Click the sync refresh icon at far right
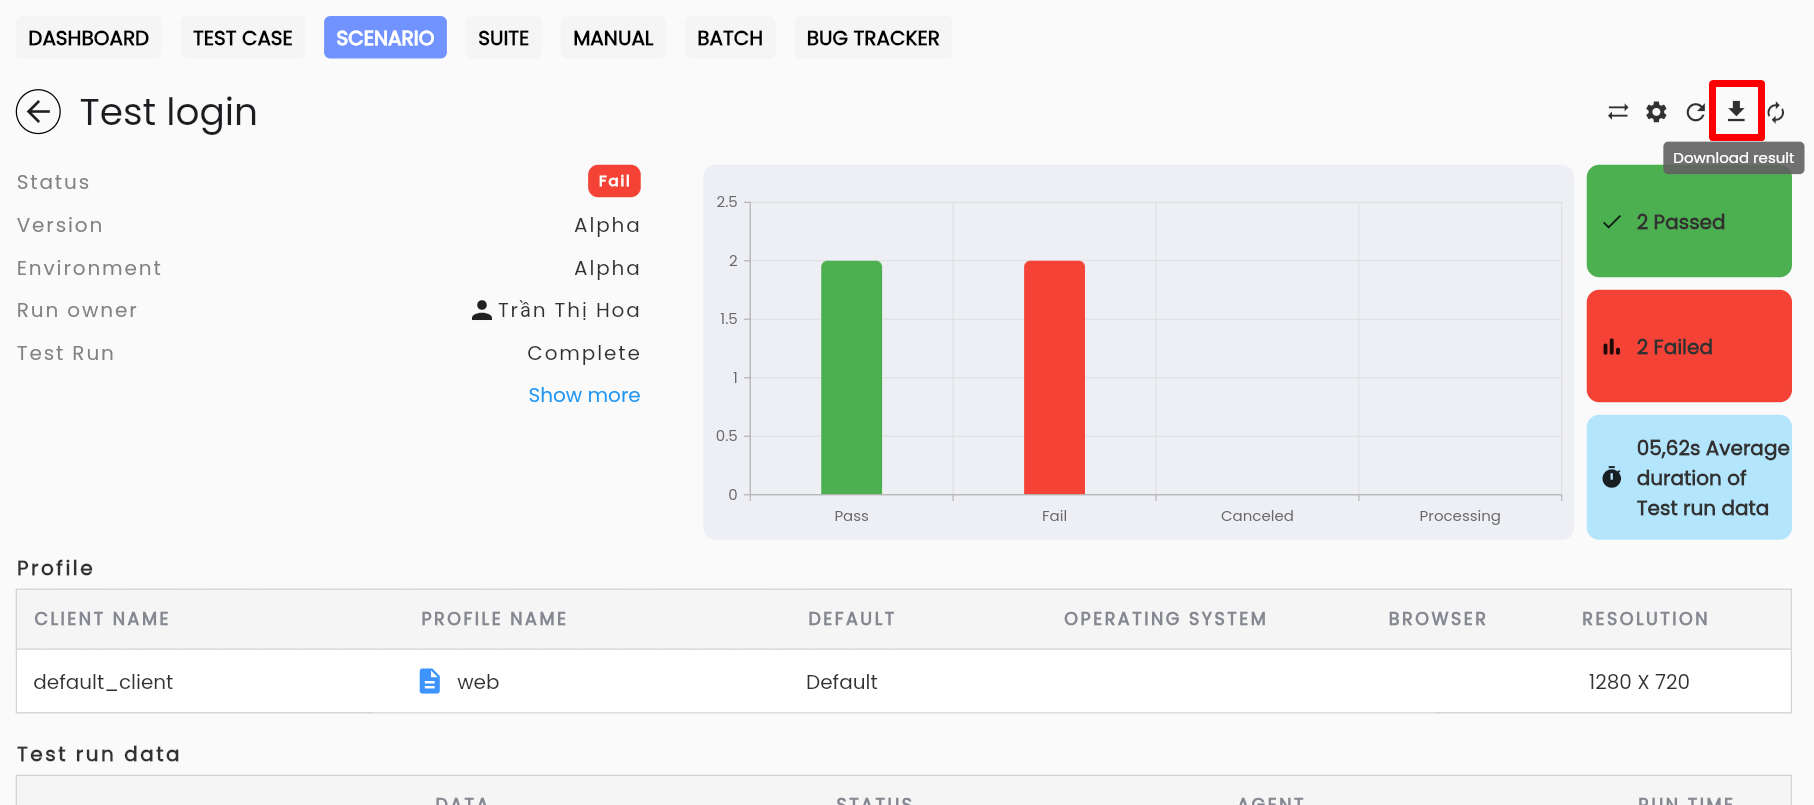Screen dimensions: 1814x805 1776,112
